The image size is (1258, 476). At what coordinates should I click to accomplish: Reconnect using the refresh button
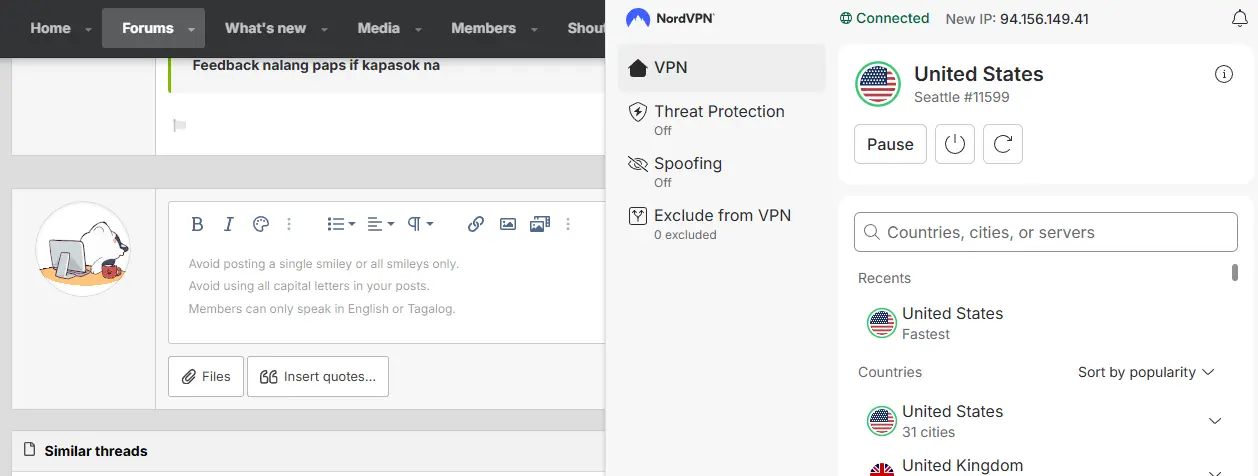pyautogui.click(x=1003, y=144)
